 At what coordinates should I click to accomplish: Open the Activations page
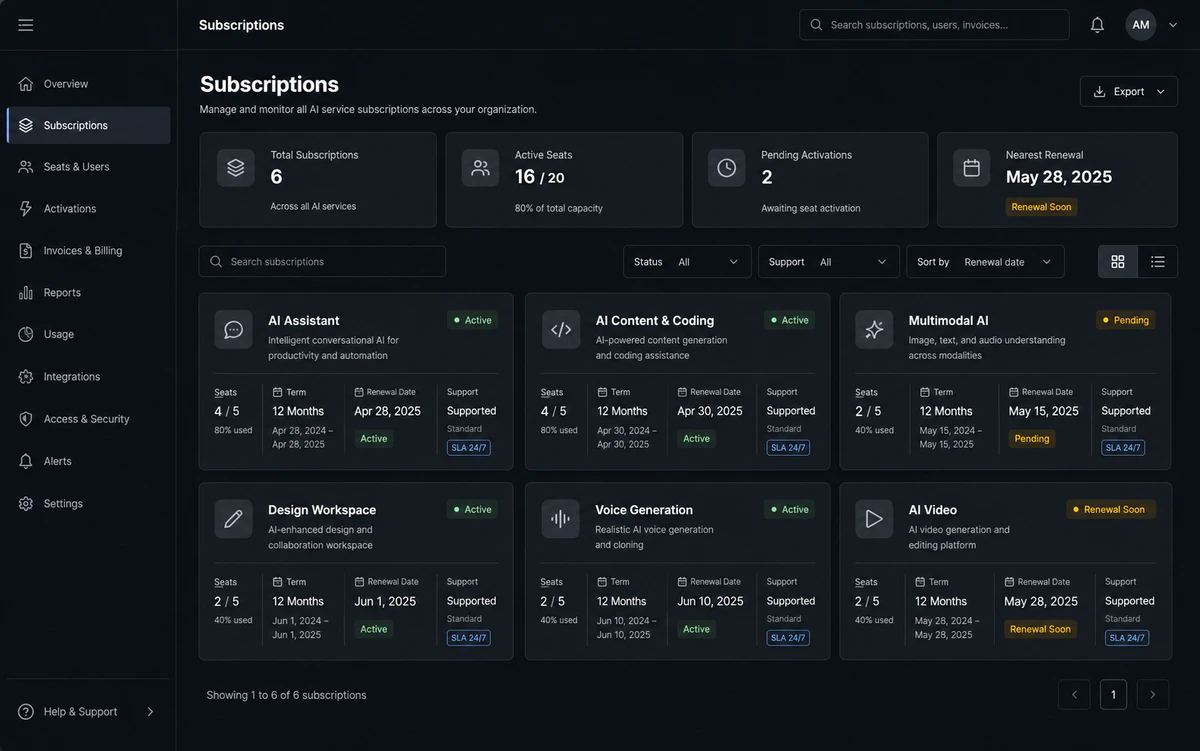(88, 209)
